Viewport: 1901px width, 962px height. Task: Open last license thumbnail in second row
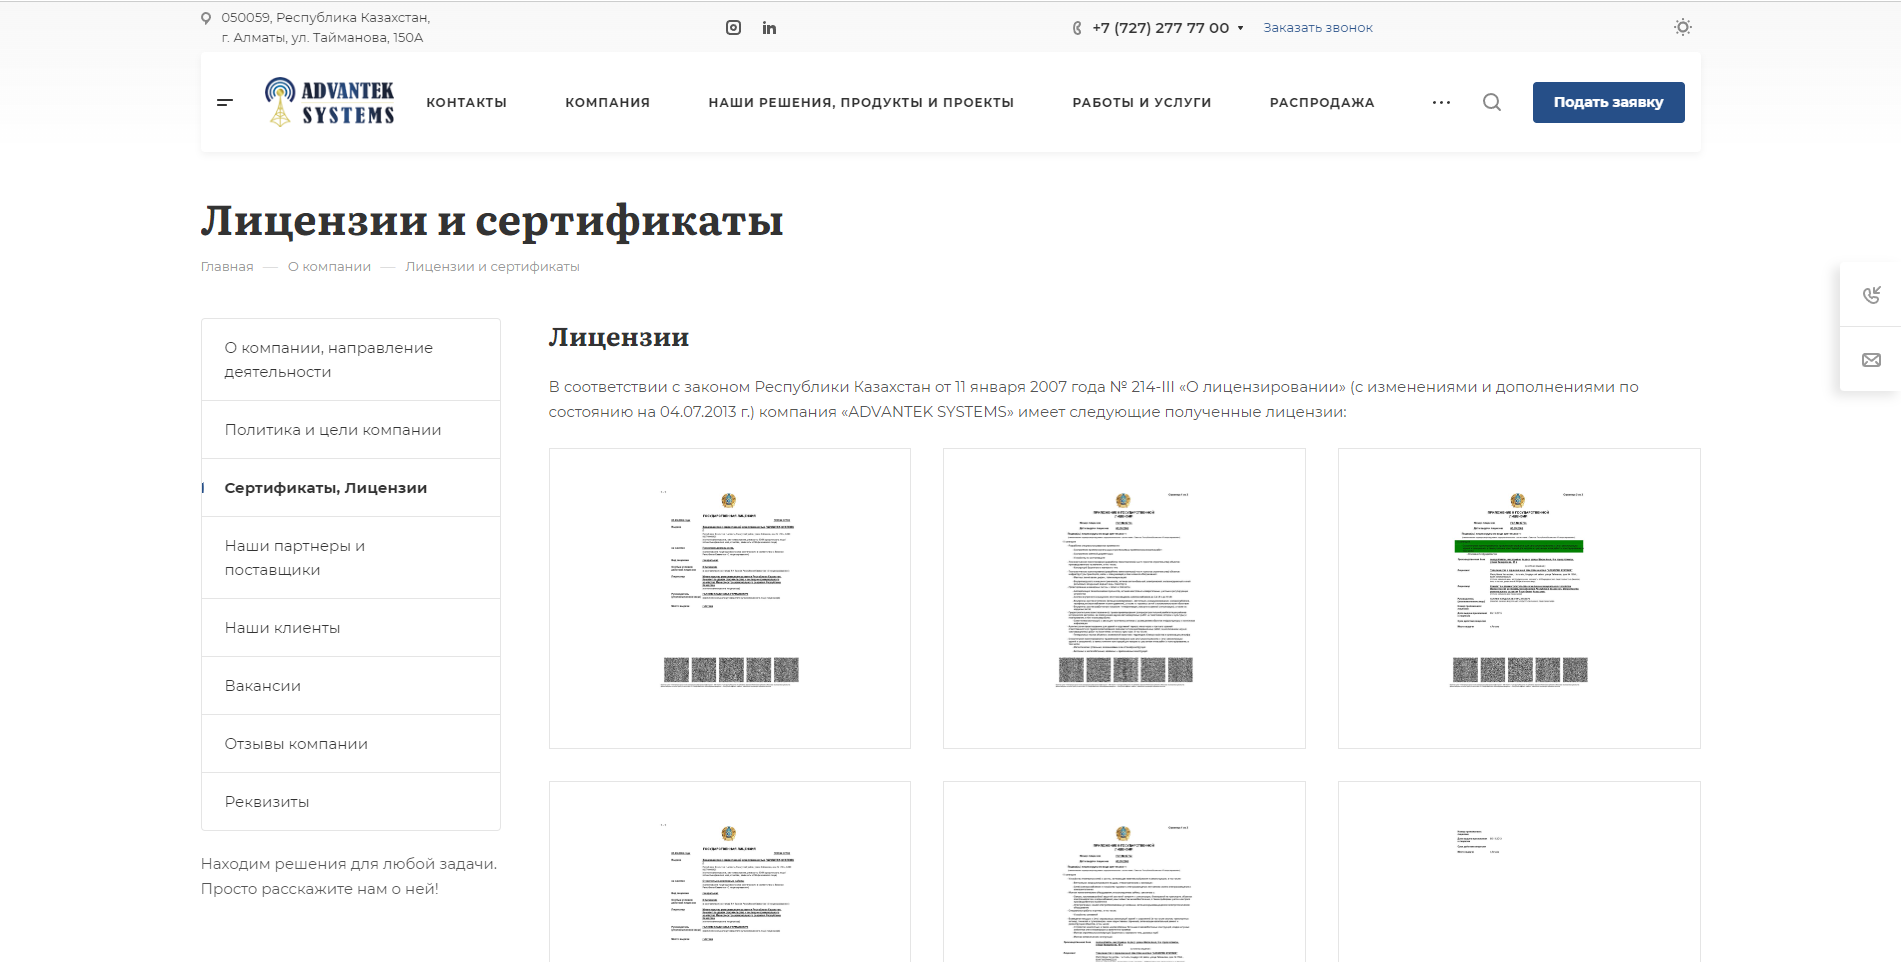[1519, 872]
